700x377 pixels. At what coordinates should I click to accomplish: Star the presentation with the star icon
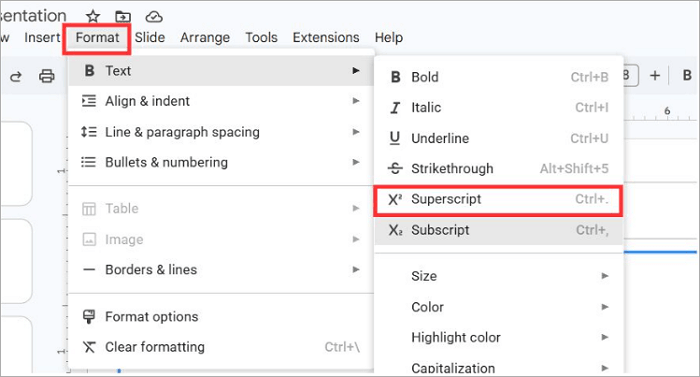(x=93, y=17)
